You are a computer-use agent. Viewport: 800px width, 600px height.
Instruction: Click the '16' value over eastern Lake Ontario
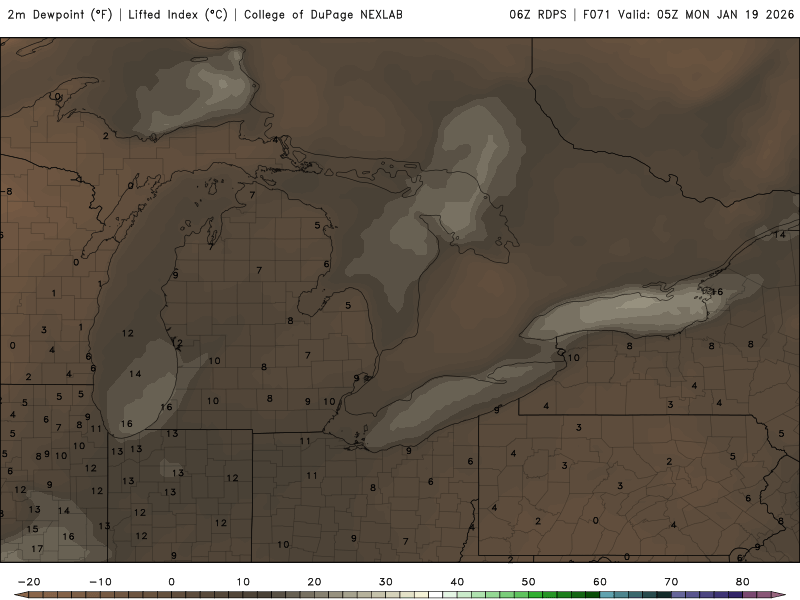(717, 292)
